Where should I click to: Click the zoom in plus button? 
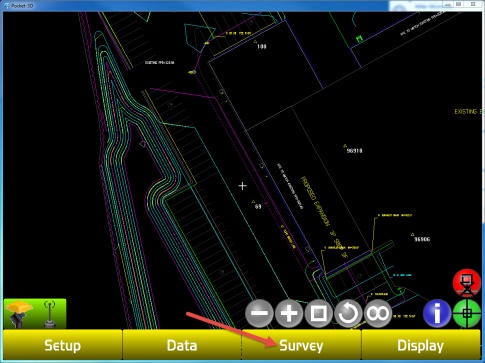tap(289, 313)
